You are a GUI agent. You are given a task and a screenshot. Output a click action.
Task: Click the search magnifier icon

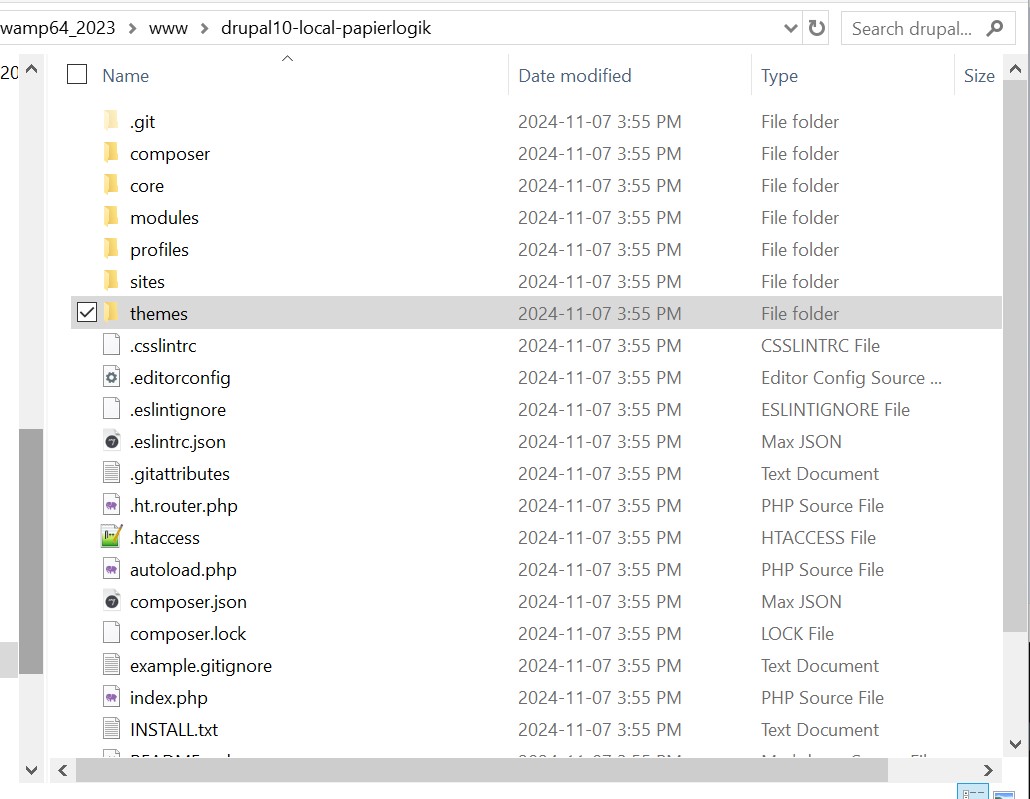click(x=994, y=29)
